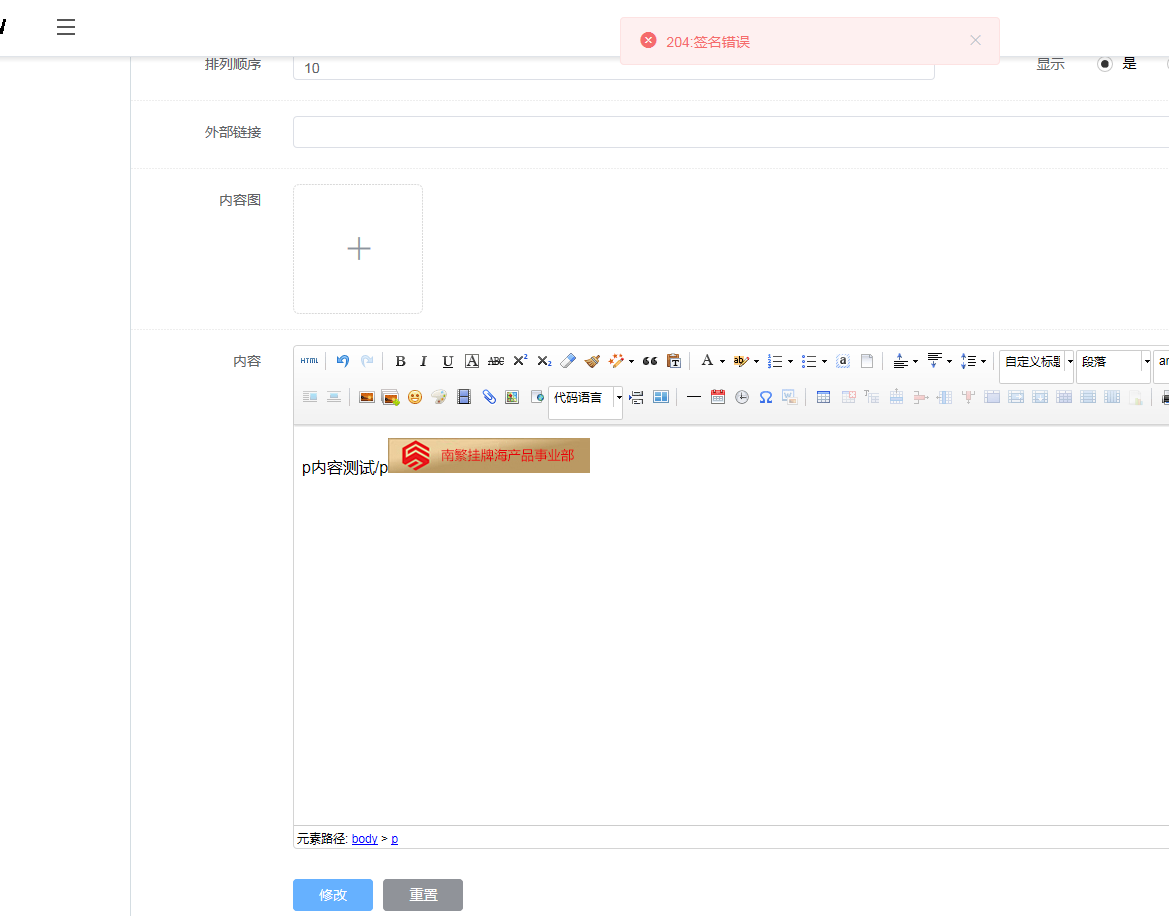Open multiple image upload
The height and width of the screenshot is (916, 1169).
point(390,397)
